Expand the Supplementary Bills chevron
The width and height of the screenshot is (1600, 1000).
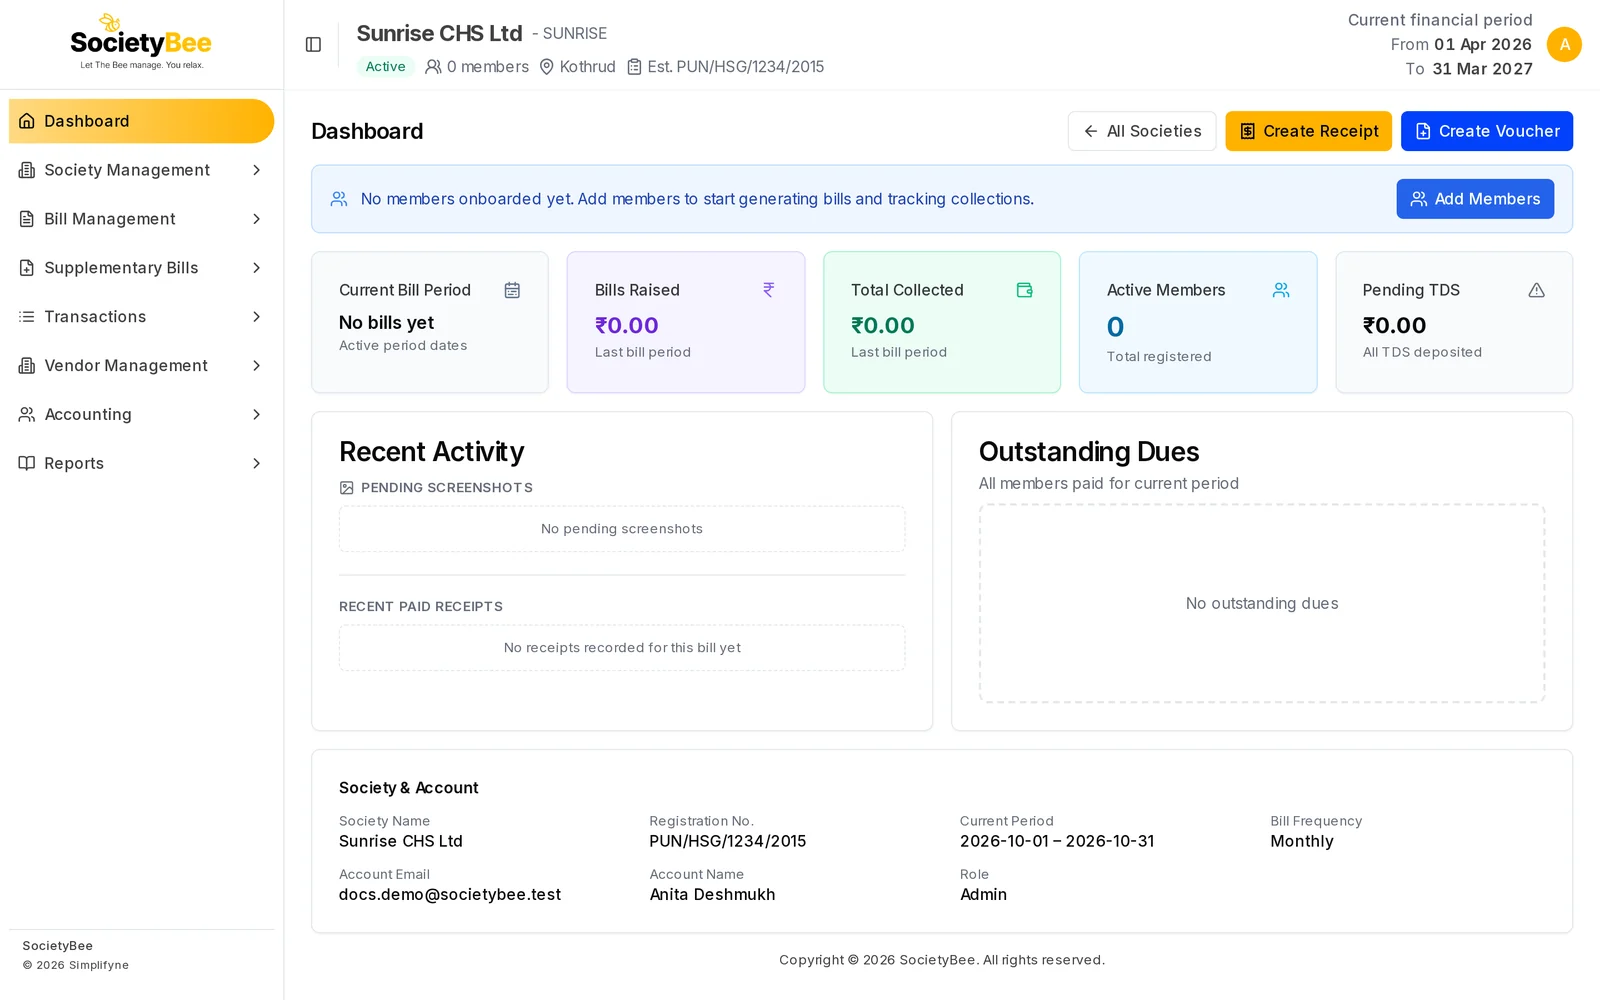(x=256, y=268)
